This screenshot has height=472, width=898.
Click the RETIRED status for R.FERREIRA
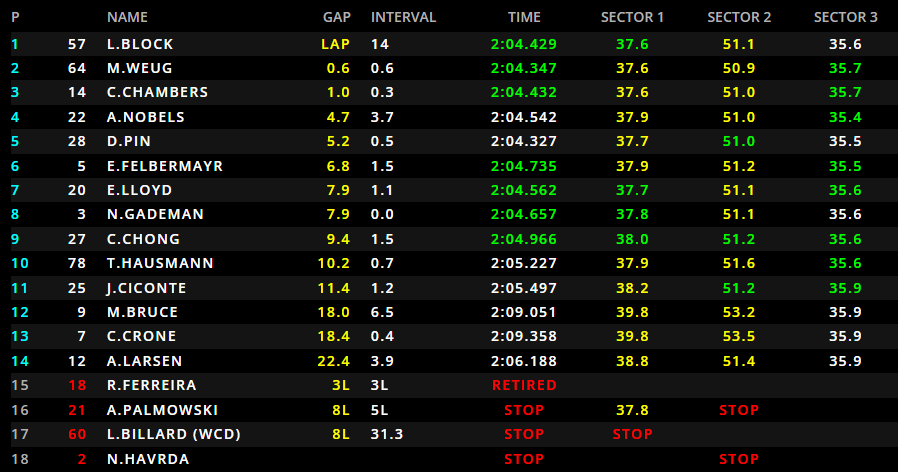(524, 384)
